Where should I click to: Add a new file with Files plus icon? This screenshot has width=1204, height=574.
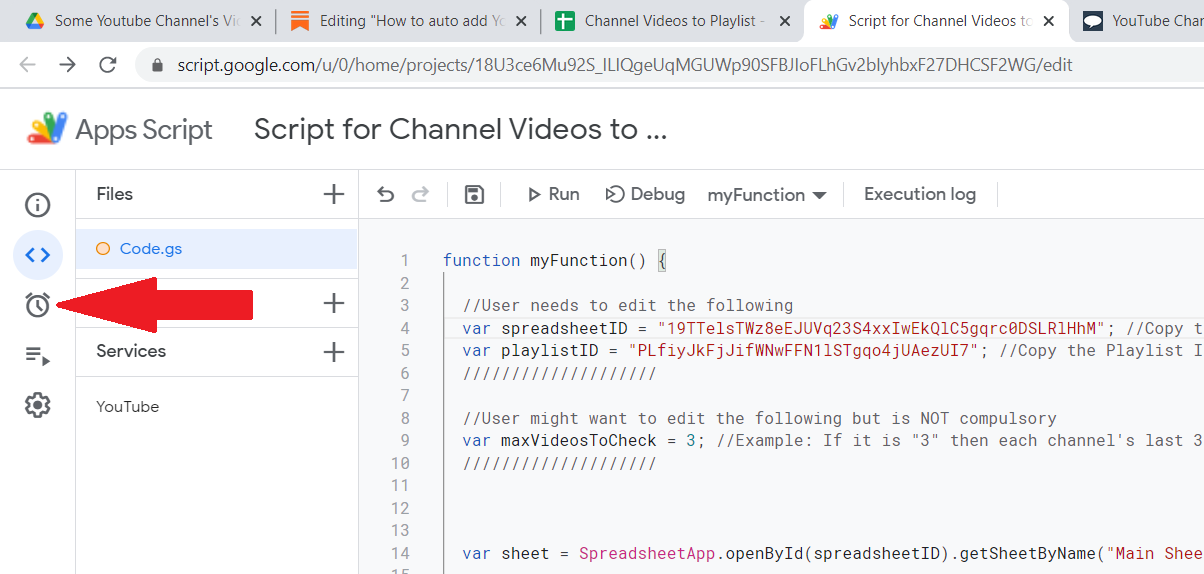[334, 194]
